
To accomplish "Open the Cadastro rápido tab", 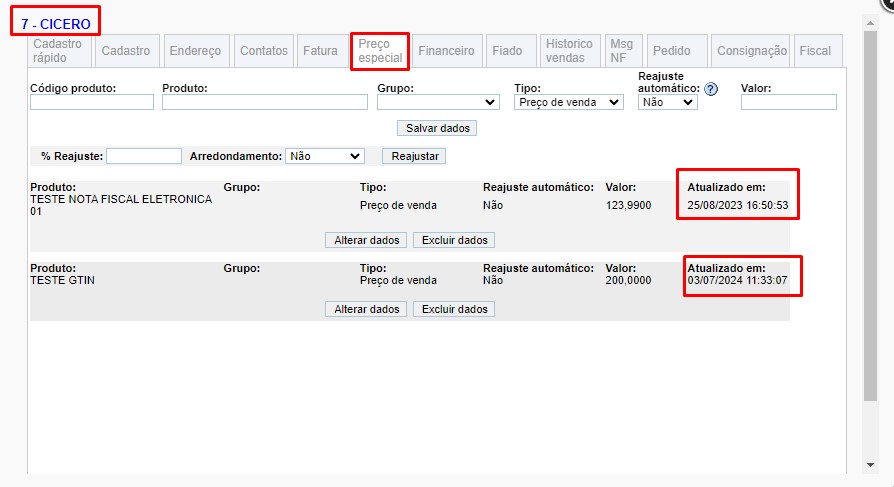I will point(59,51).
